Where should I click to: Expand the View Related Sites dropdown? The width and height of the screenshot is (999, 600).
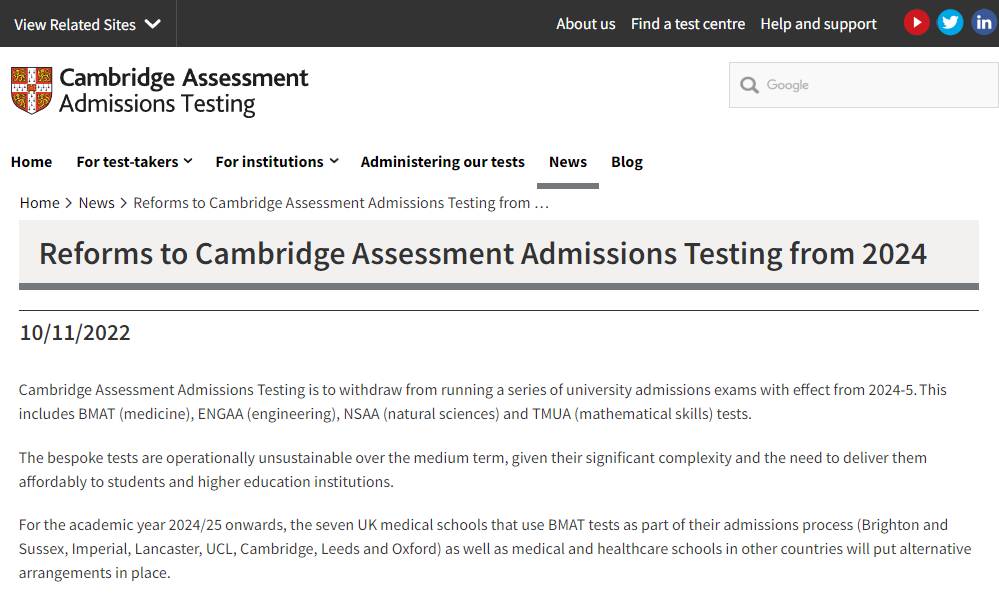coord(87,24)
